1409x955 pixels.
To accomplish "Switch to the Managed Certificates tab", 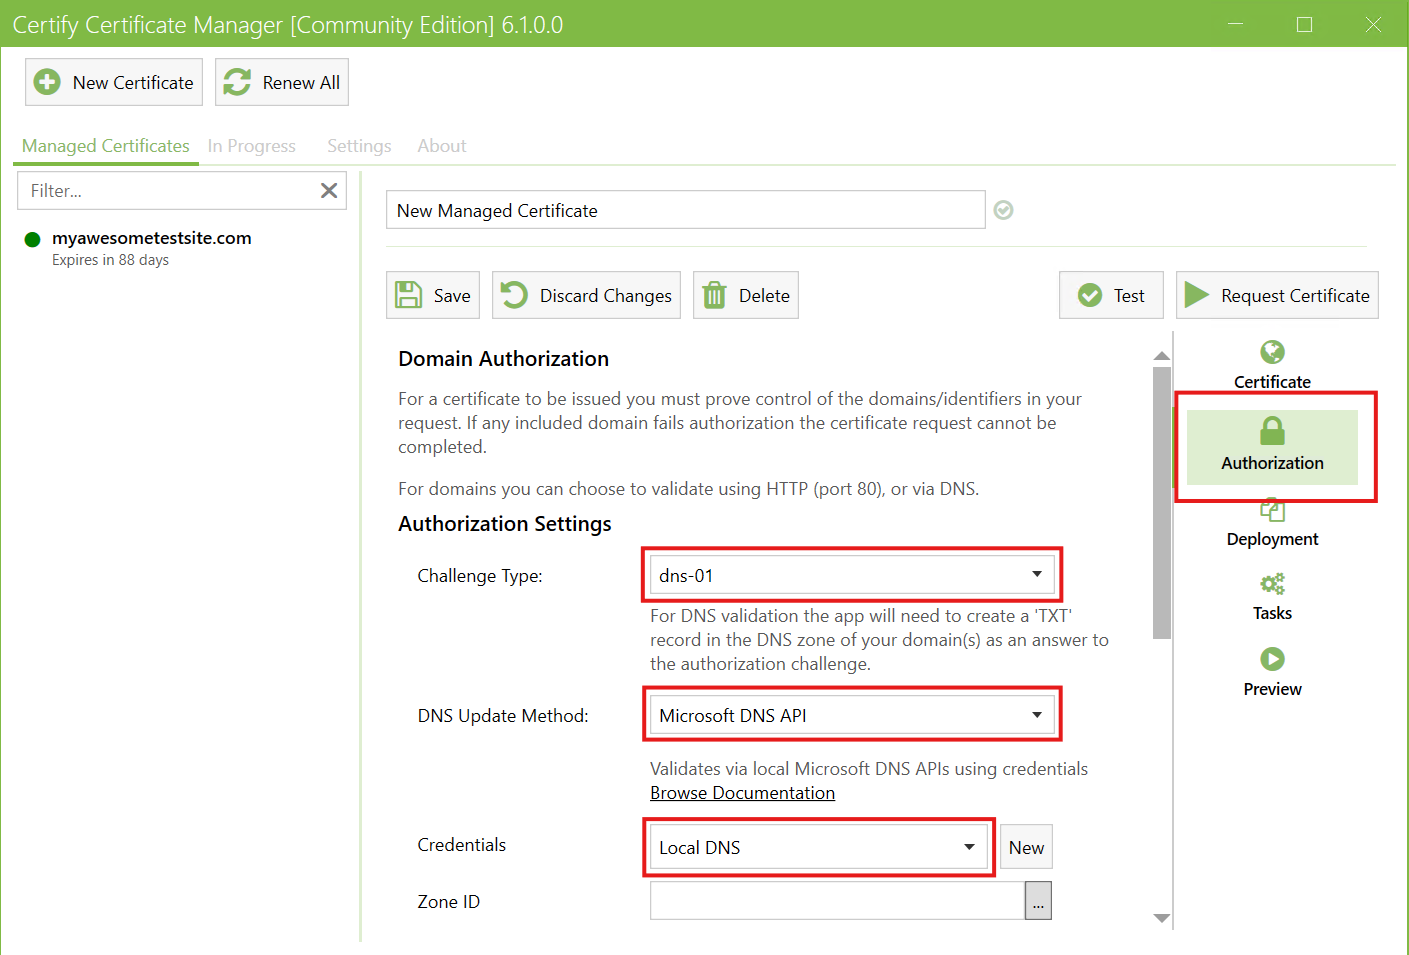I will point(106,146).
